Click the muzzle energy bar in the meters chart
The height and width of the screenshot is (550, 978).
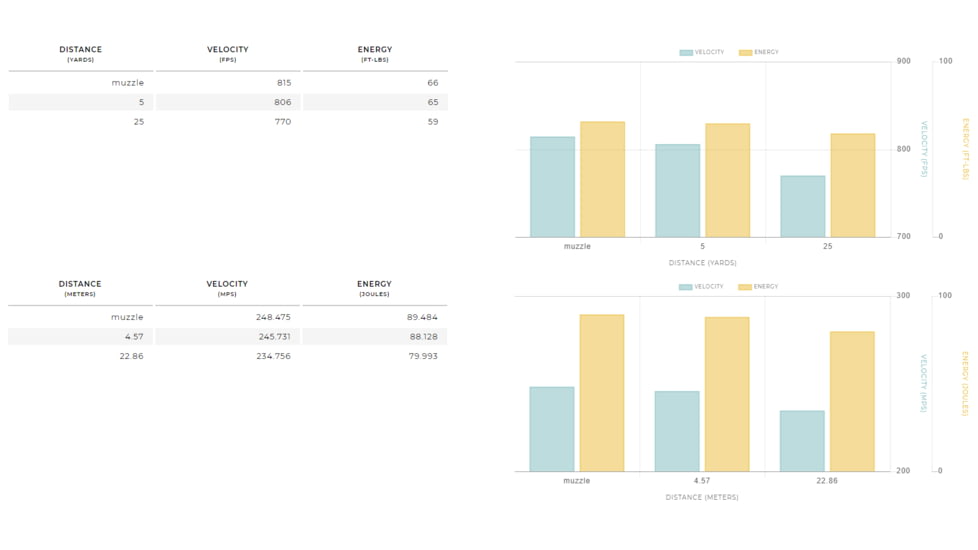coord(602,393)
